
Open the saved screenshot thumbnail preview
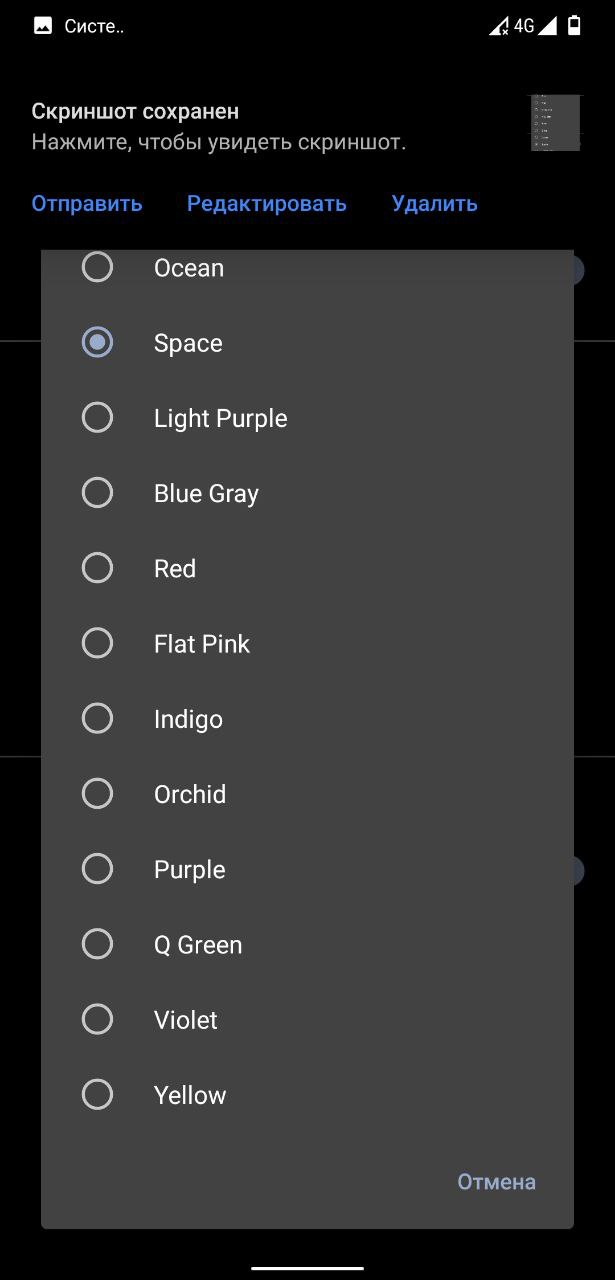point(556,123)
